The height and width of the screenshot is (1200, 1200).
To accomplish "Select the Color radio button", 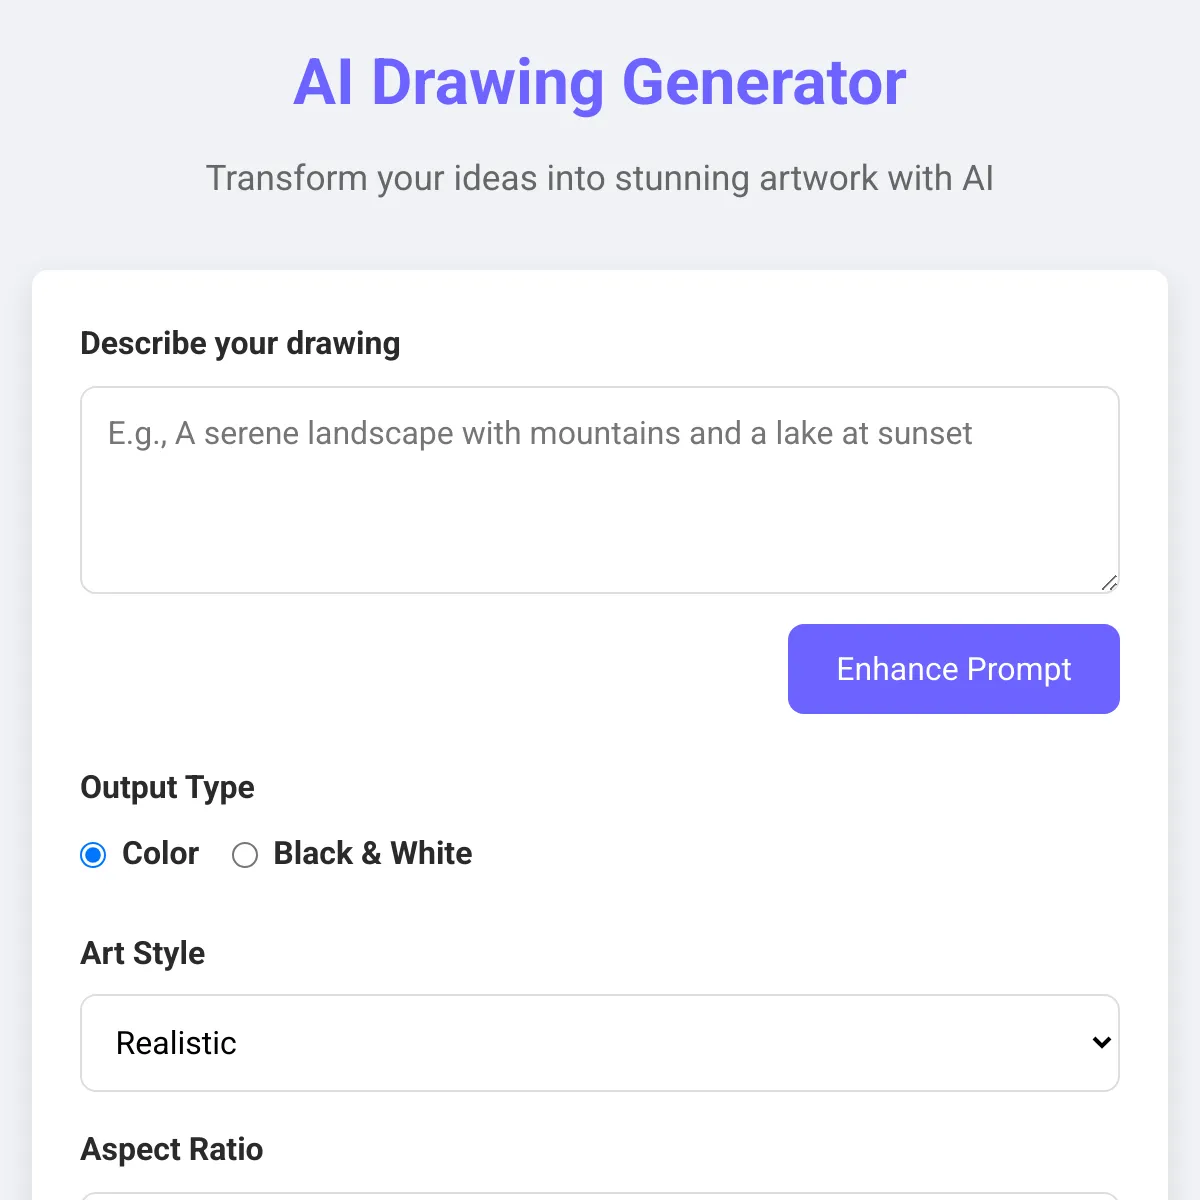I will pyautogui.click(x=93, y=855).
